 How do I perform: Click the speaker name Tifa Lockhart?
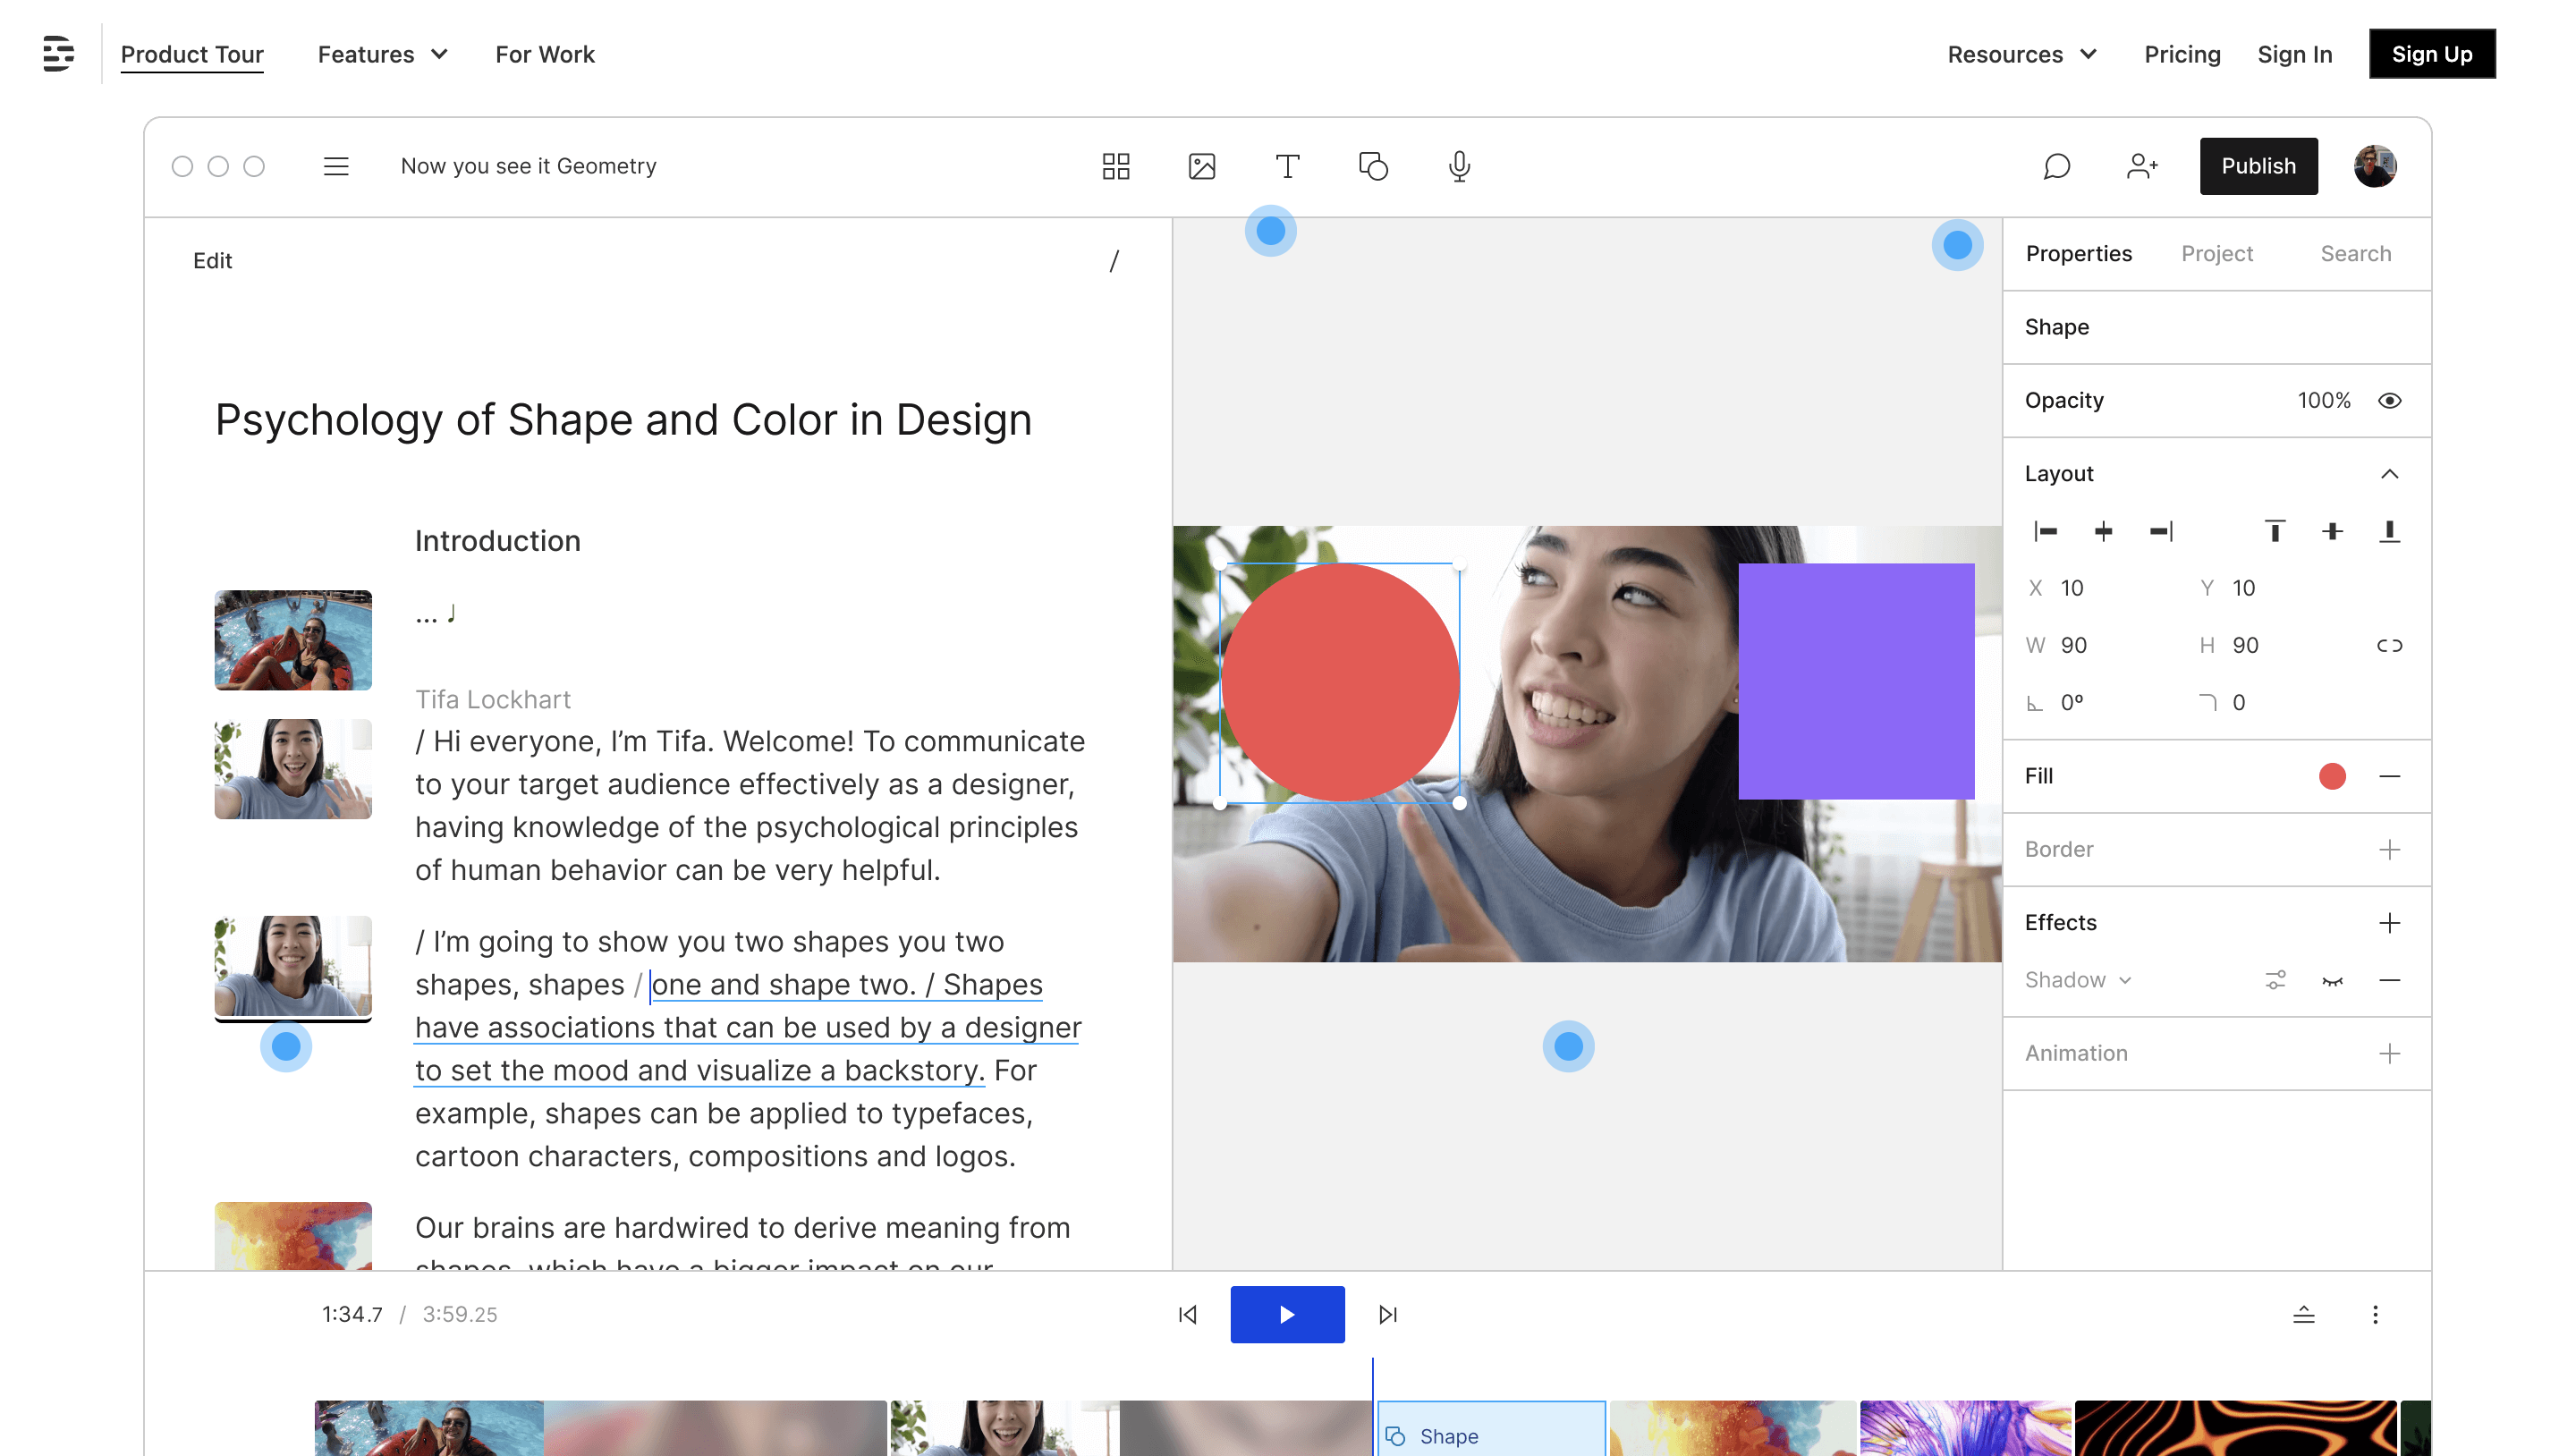493,699
